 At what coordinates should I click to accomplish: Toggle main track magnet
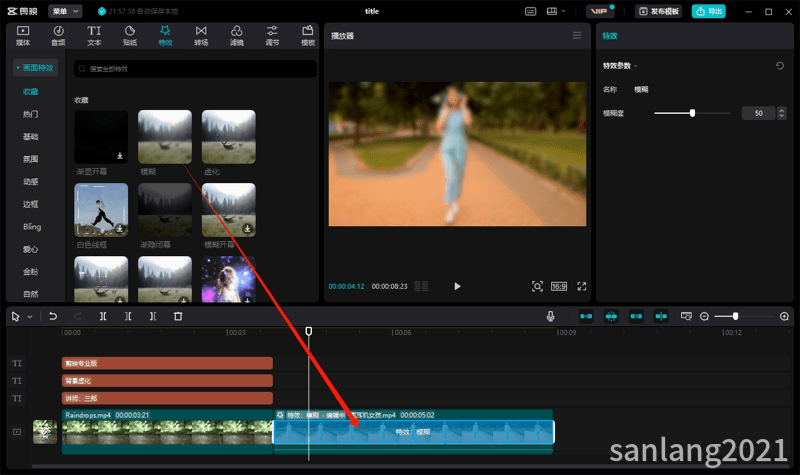click(x=586, y=316)
